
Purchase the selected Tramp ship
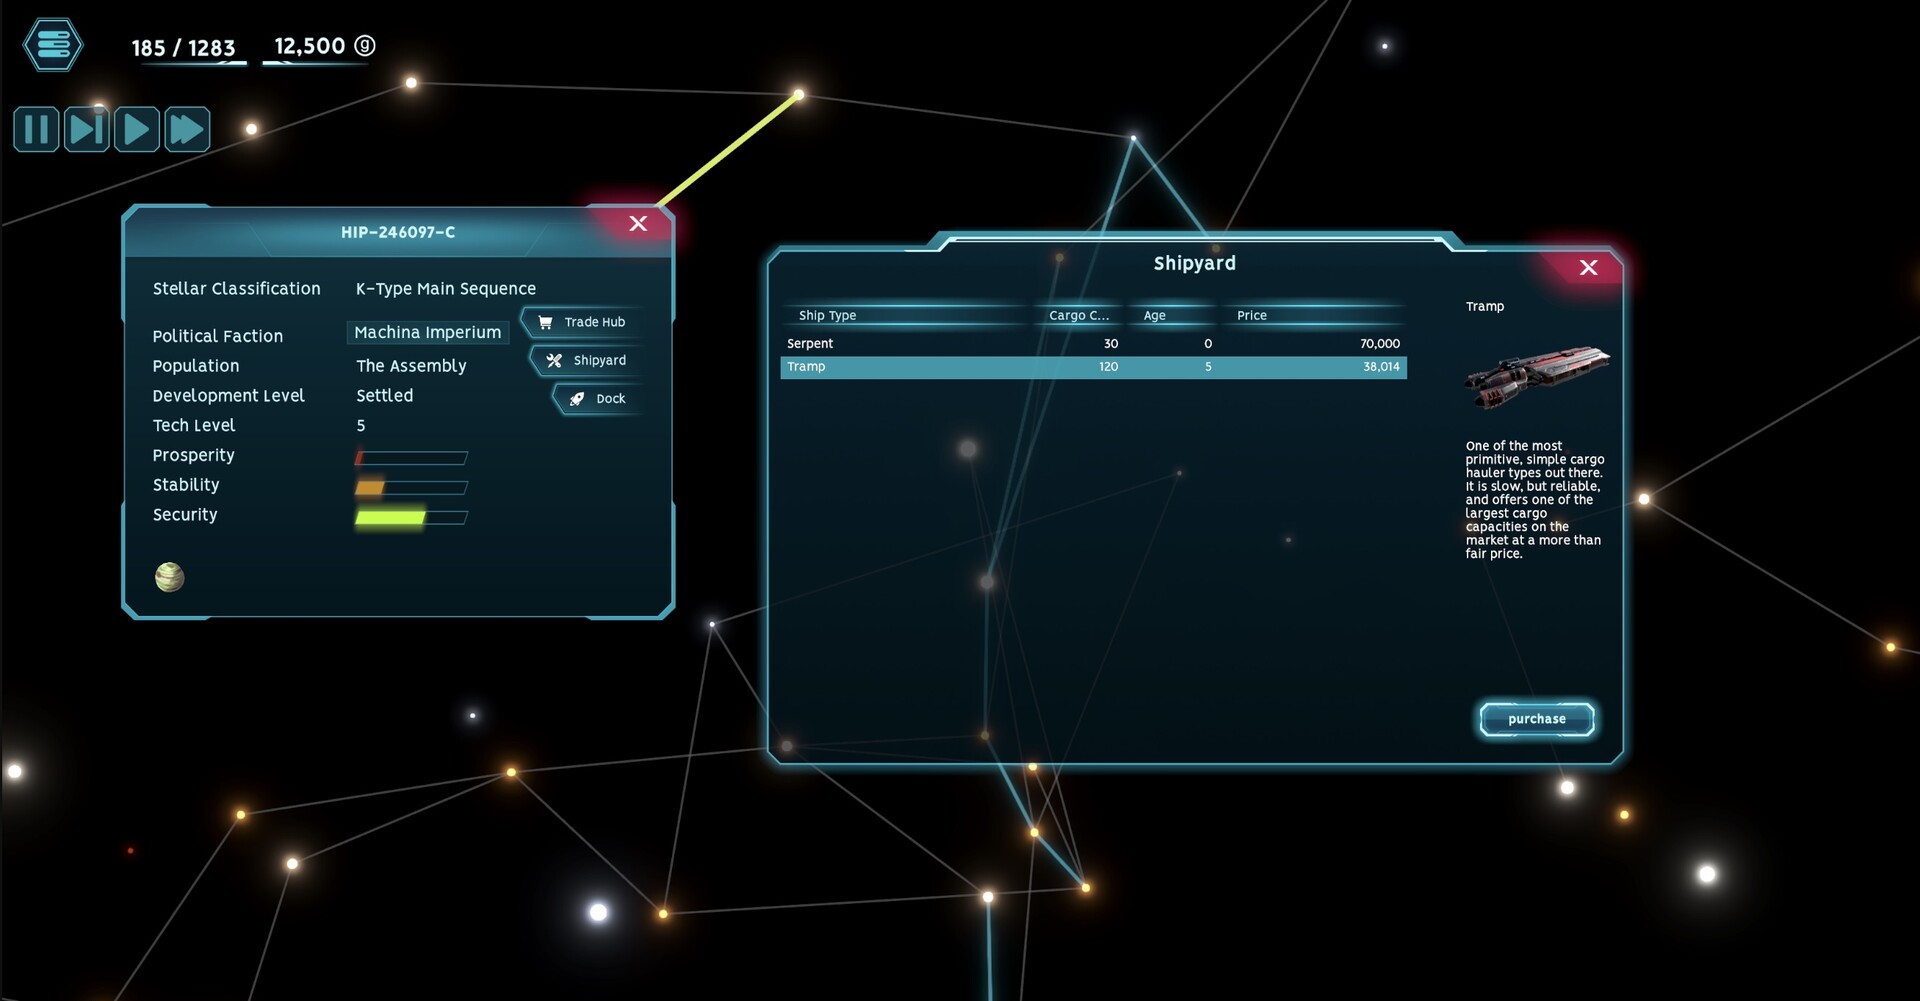(1537, 719)
